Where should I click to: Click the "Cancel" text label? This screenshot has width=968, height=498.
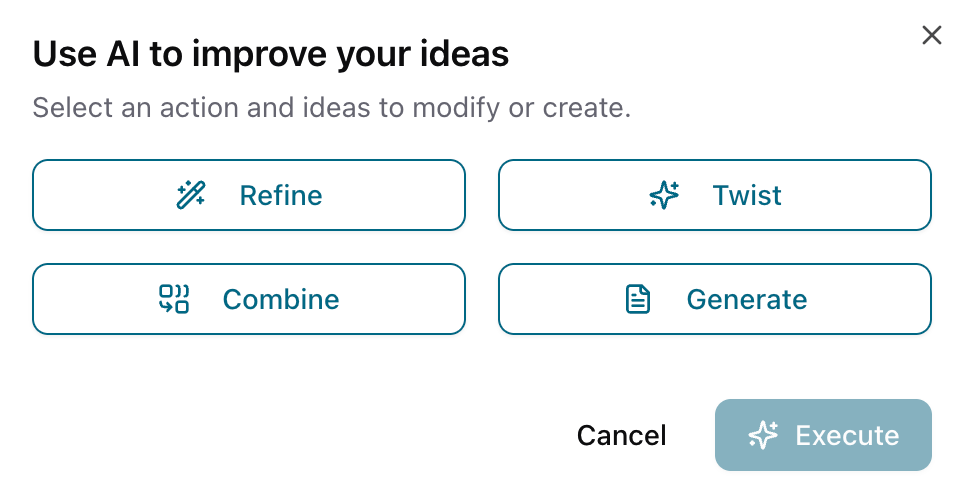pos(621,435)
